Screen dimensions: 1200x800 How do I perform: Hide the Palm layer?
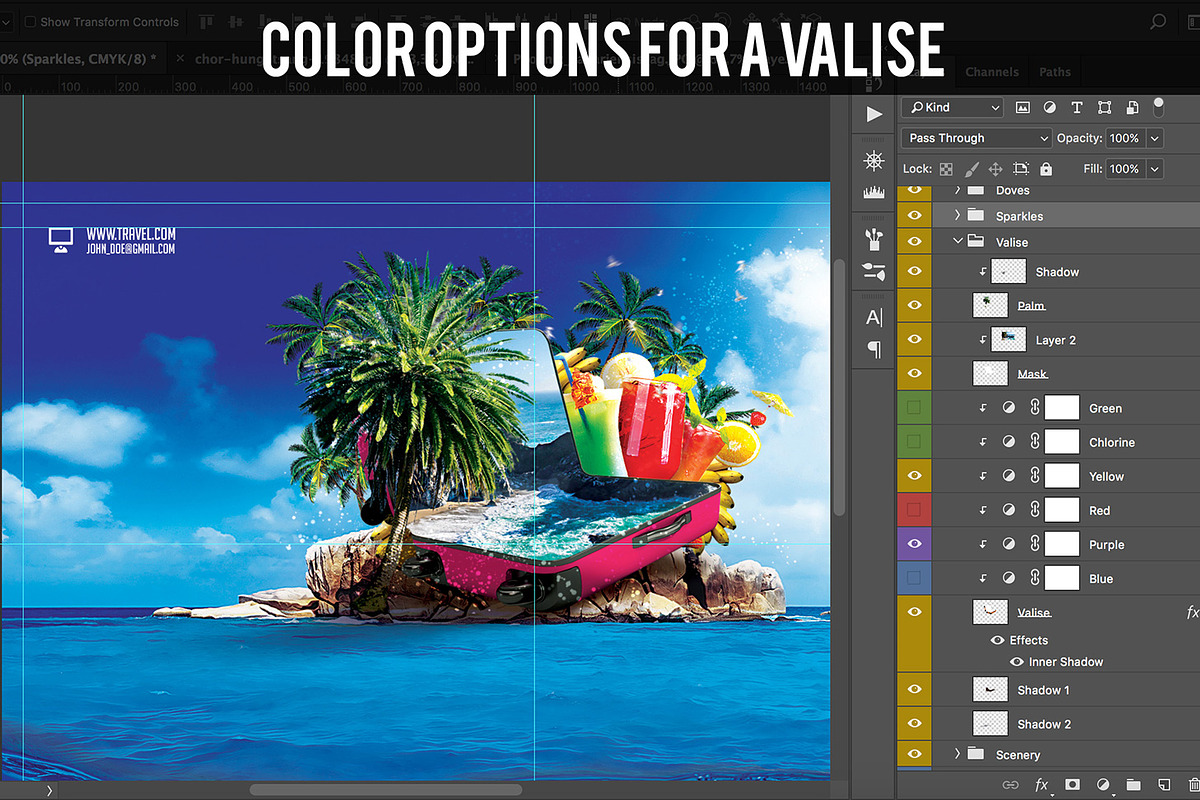coord(914,305)
